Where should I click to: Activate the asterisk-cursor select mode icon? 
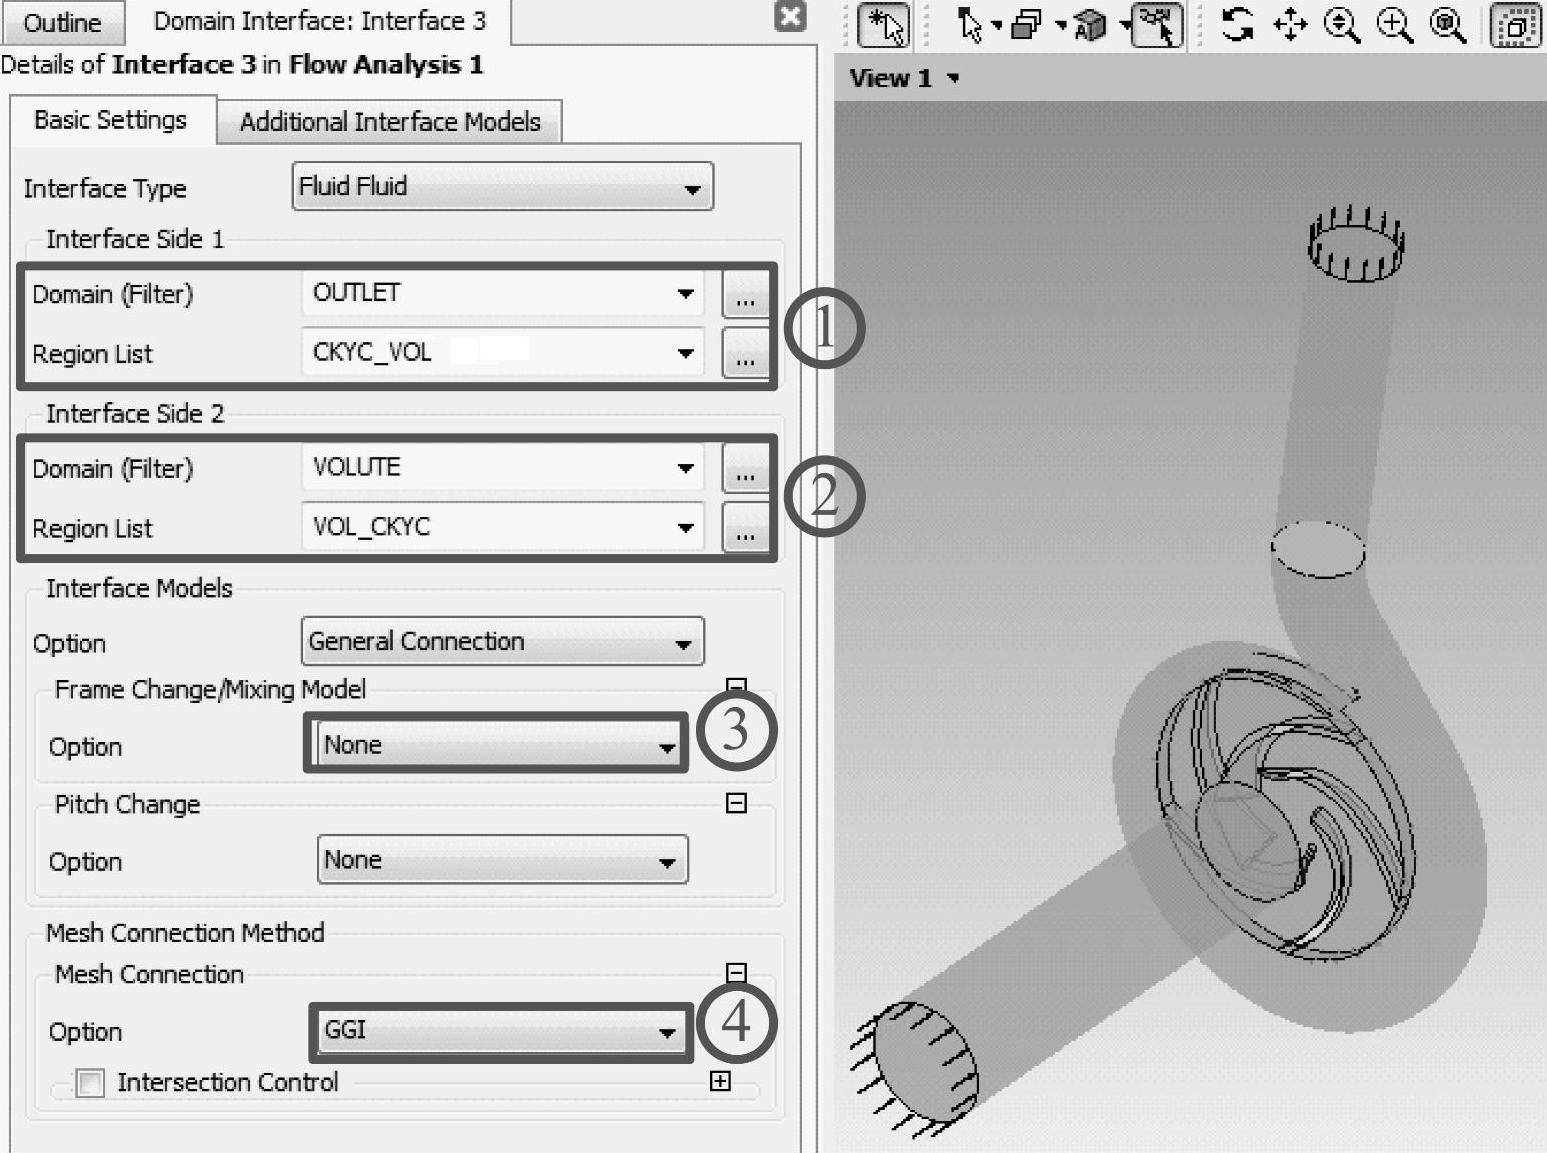point(884,25)
